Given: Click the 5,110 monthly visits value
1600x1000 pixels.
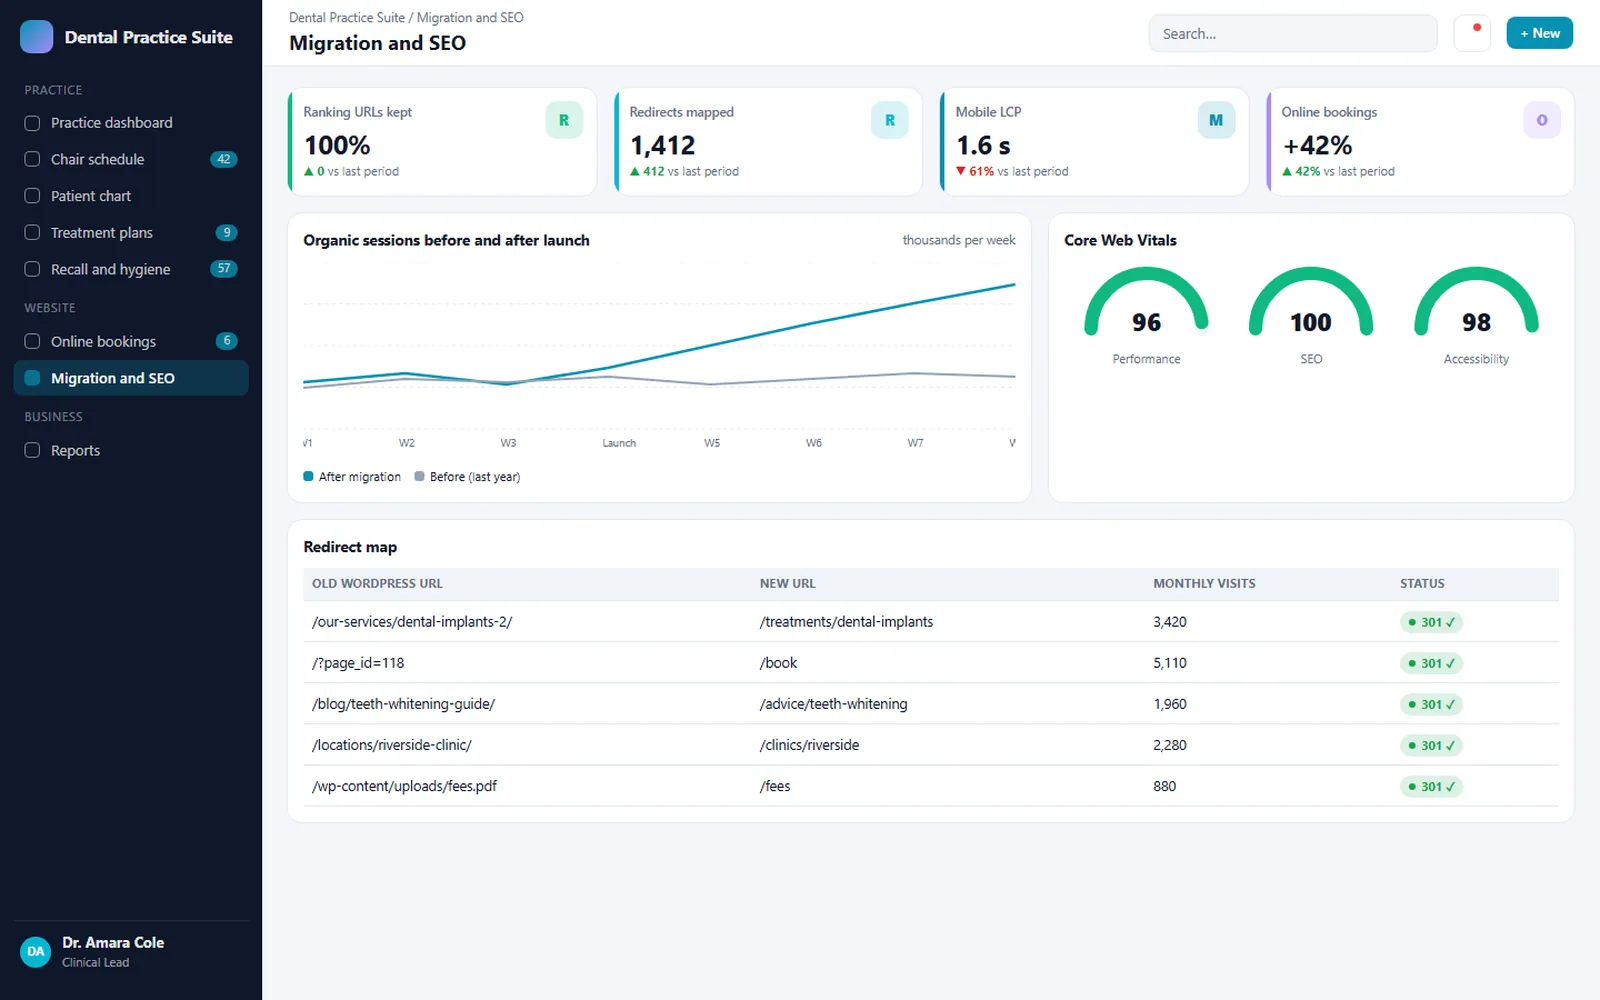Looking at the screenshot, I should (1170, 663).
